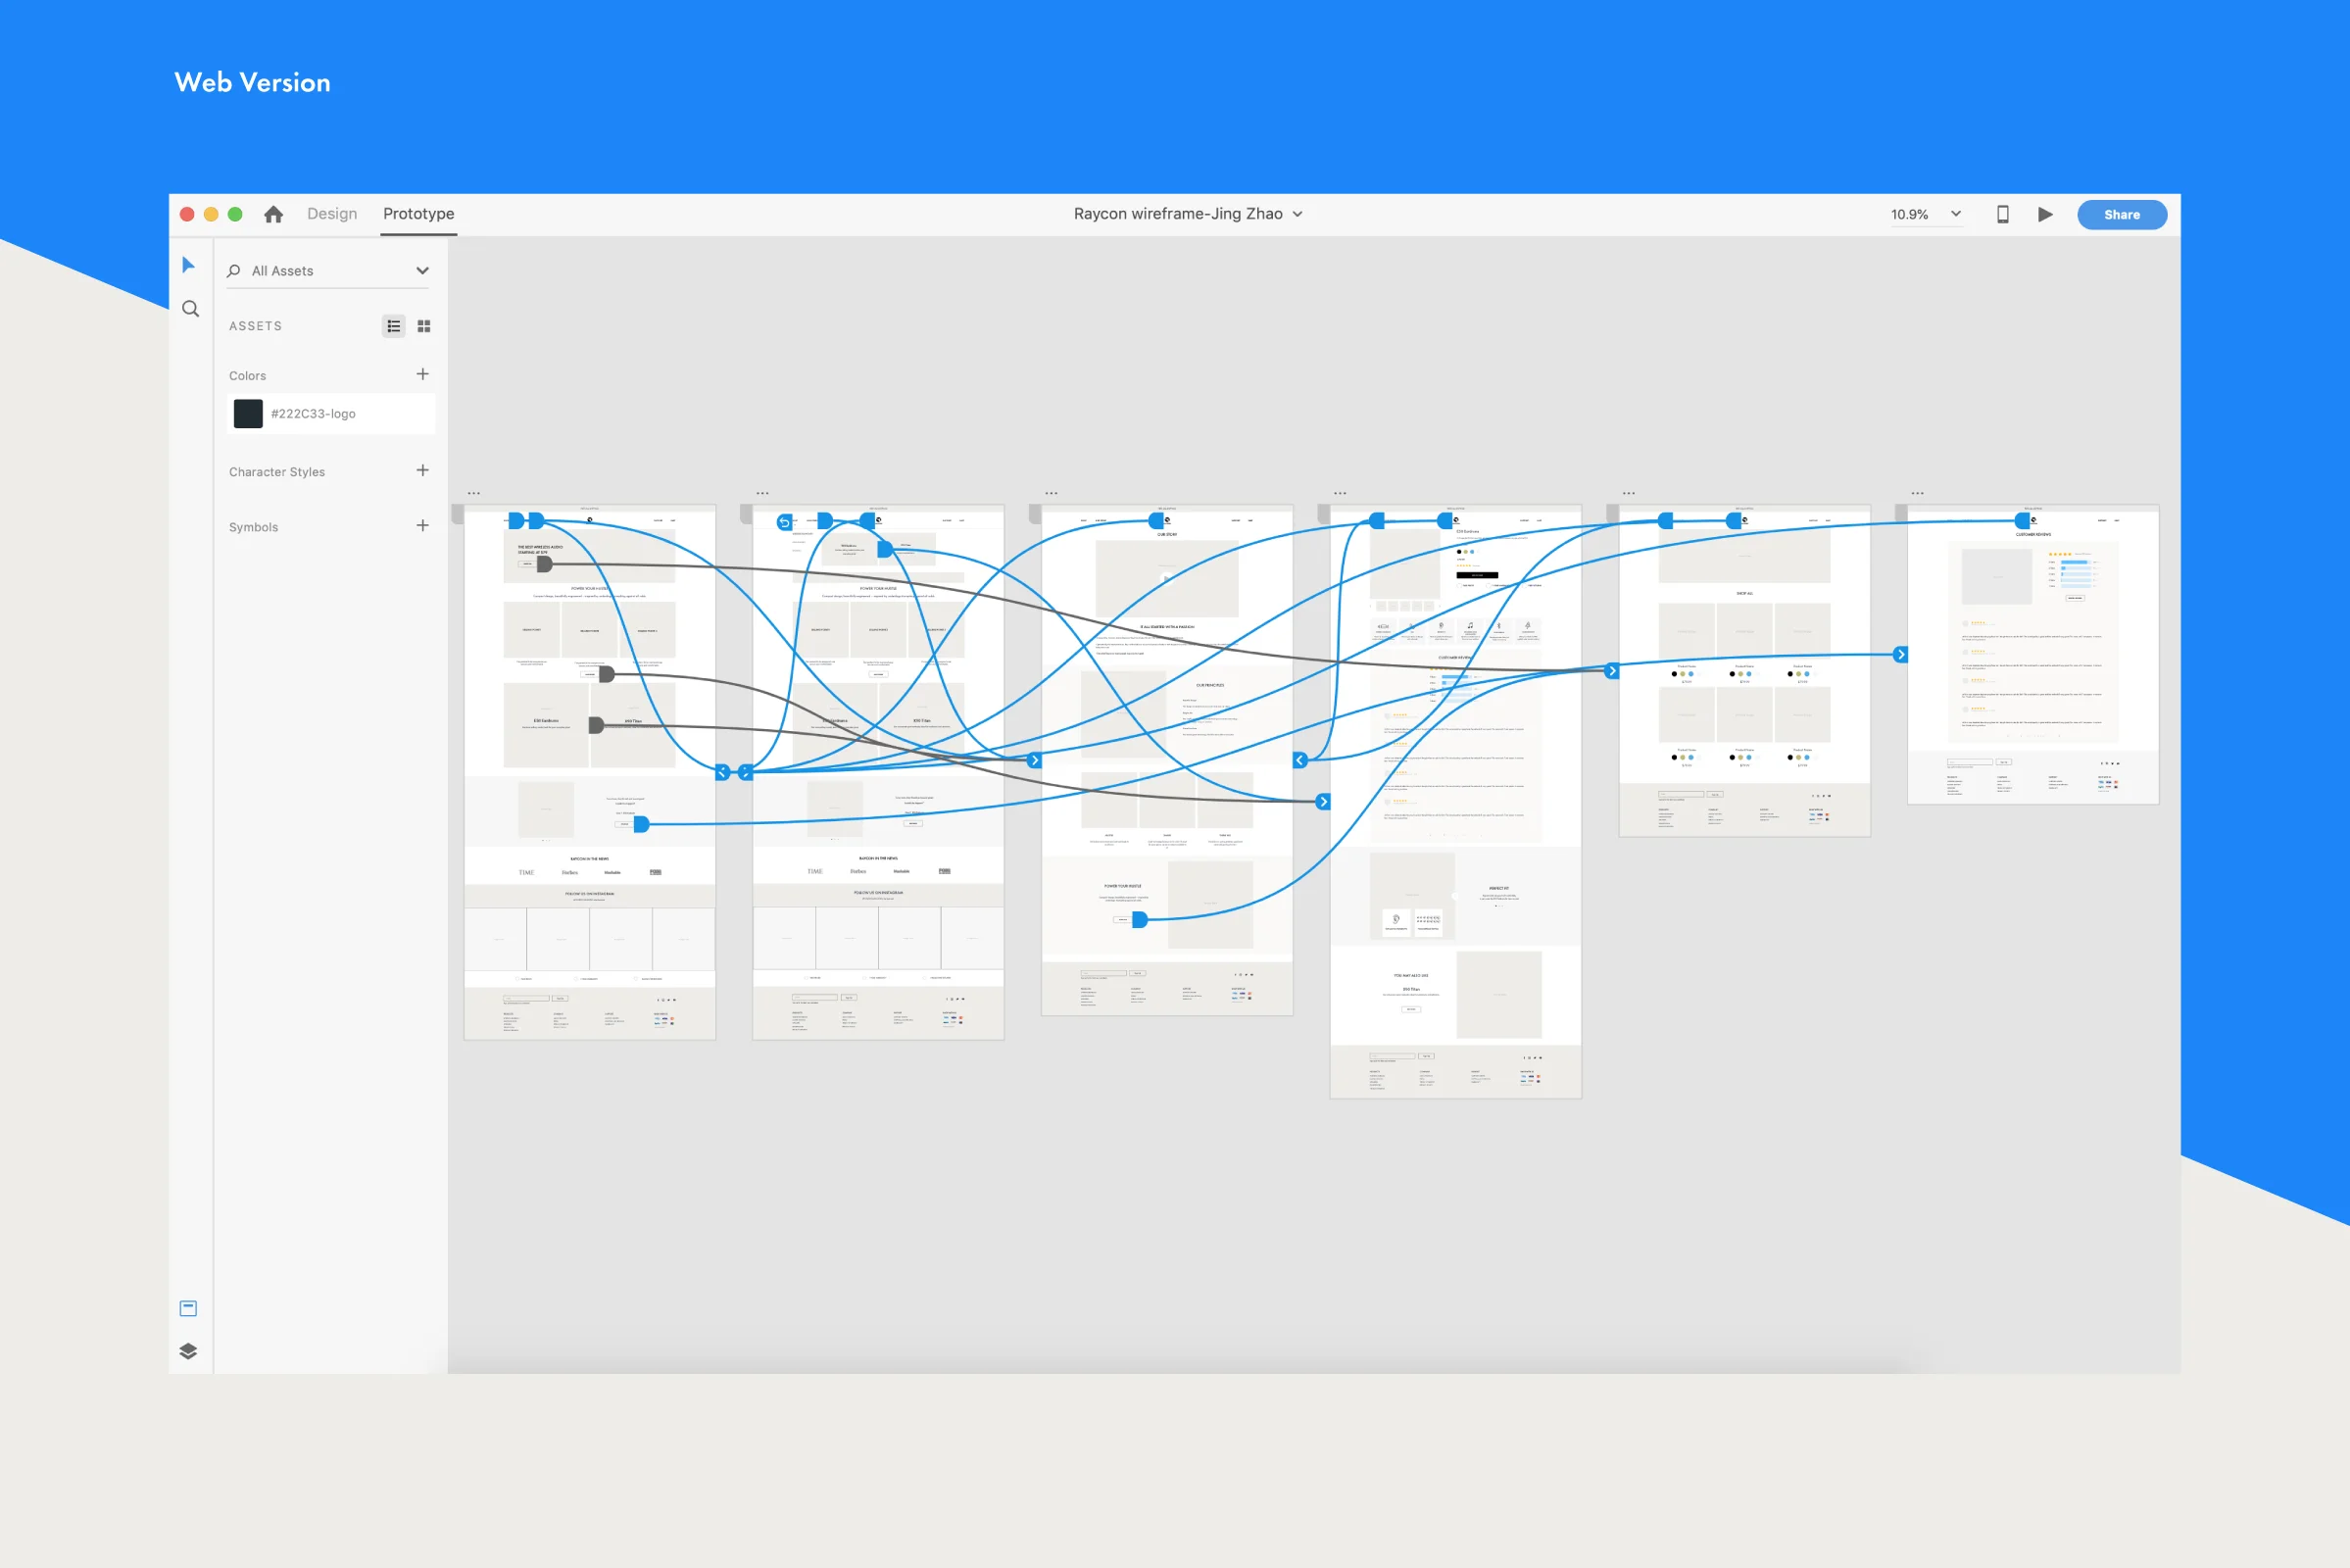The image size is (2350, 1568).
Task: Start desktop preview with the play icon
Action: pos(2044,213)
